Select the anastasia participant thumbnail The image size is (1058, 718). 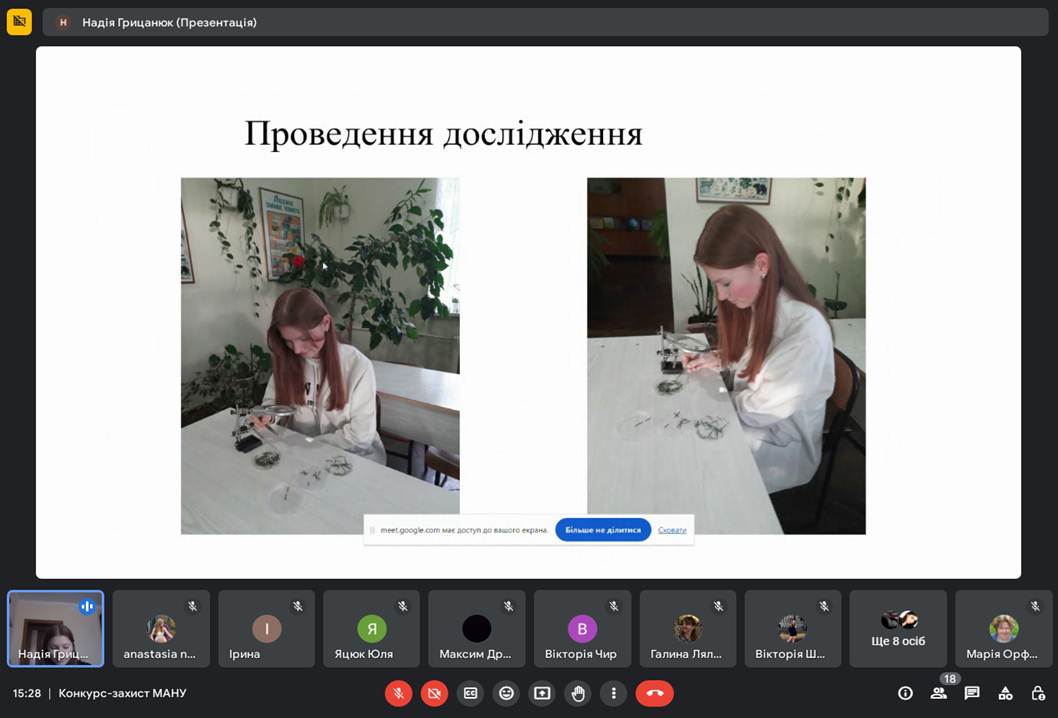point(161,628)
